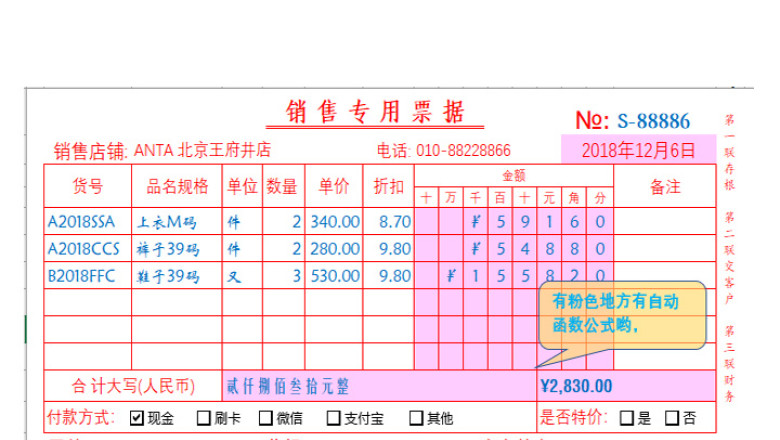Click the 折扣 column header
The width and height of the screenshot is (780, 440).
[389, 186]
